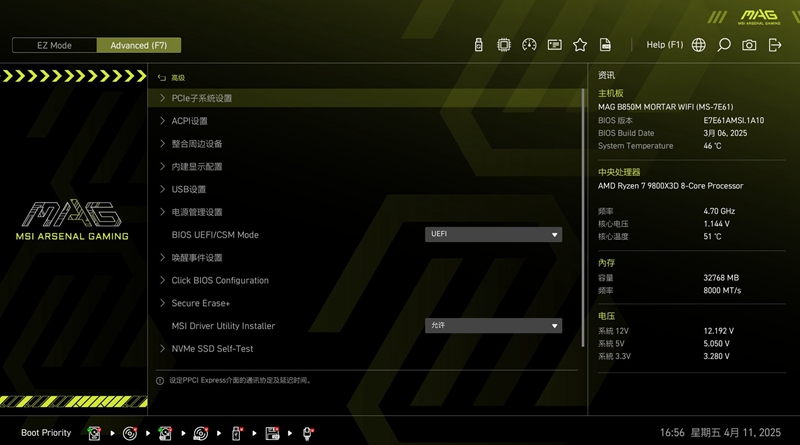
Task: Open MSI Driver Utility Installer dropdown
Action: (494, 326)
